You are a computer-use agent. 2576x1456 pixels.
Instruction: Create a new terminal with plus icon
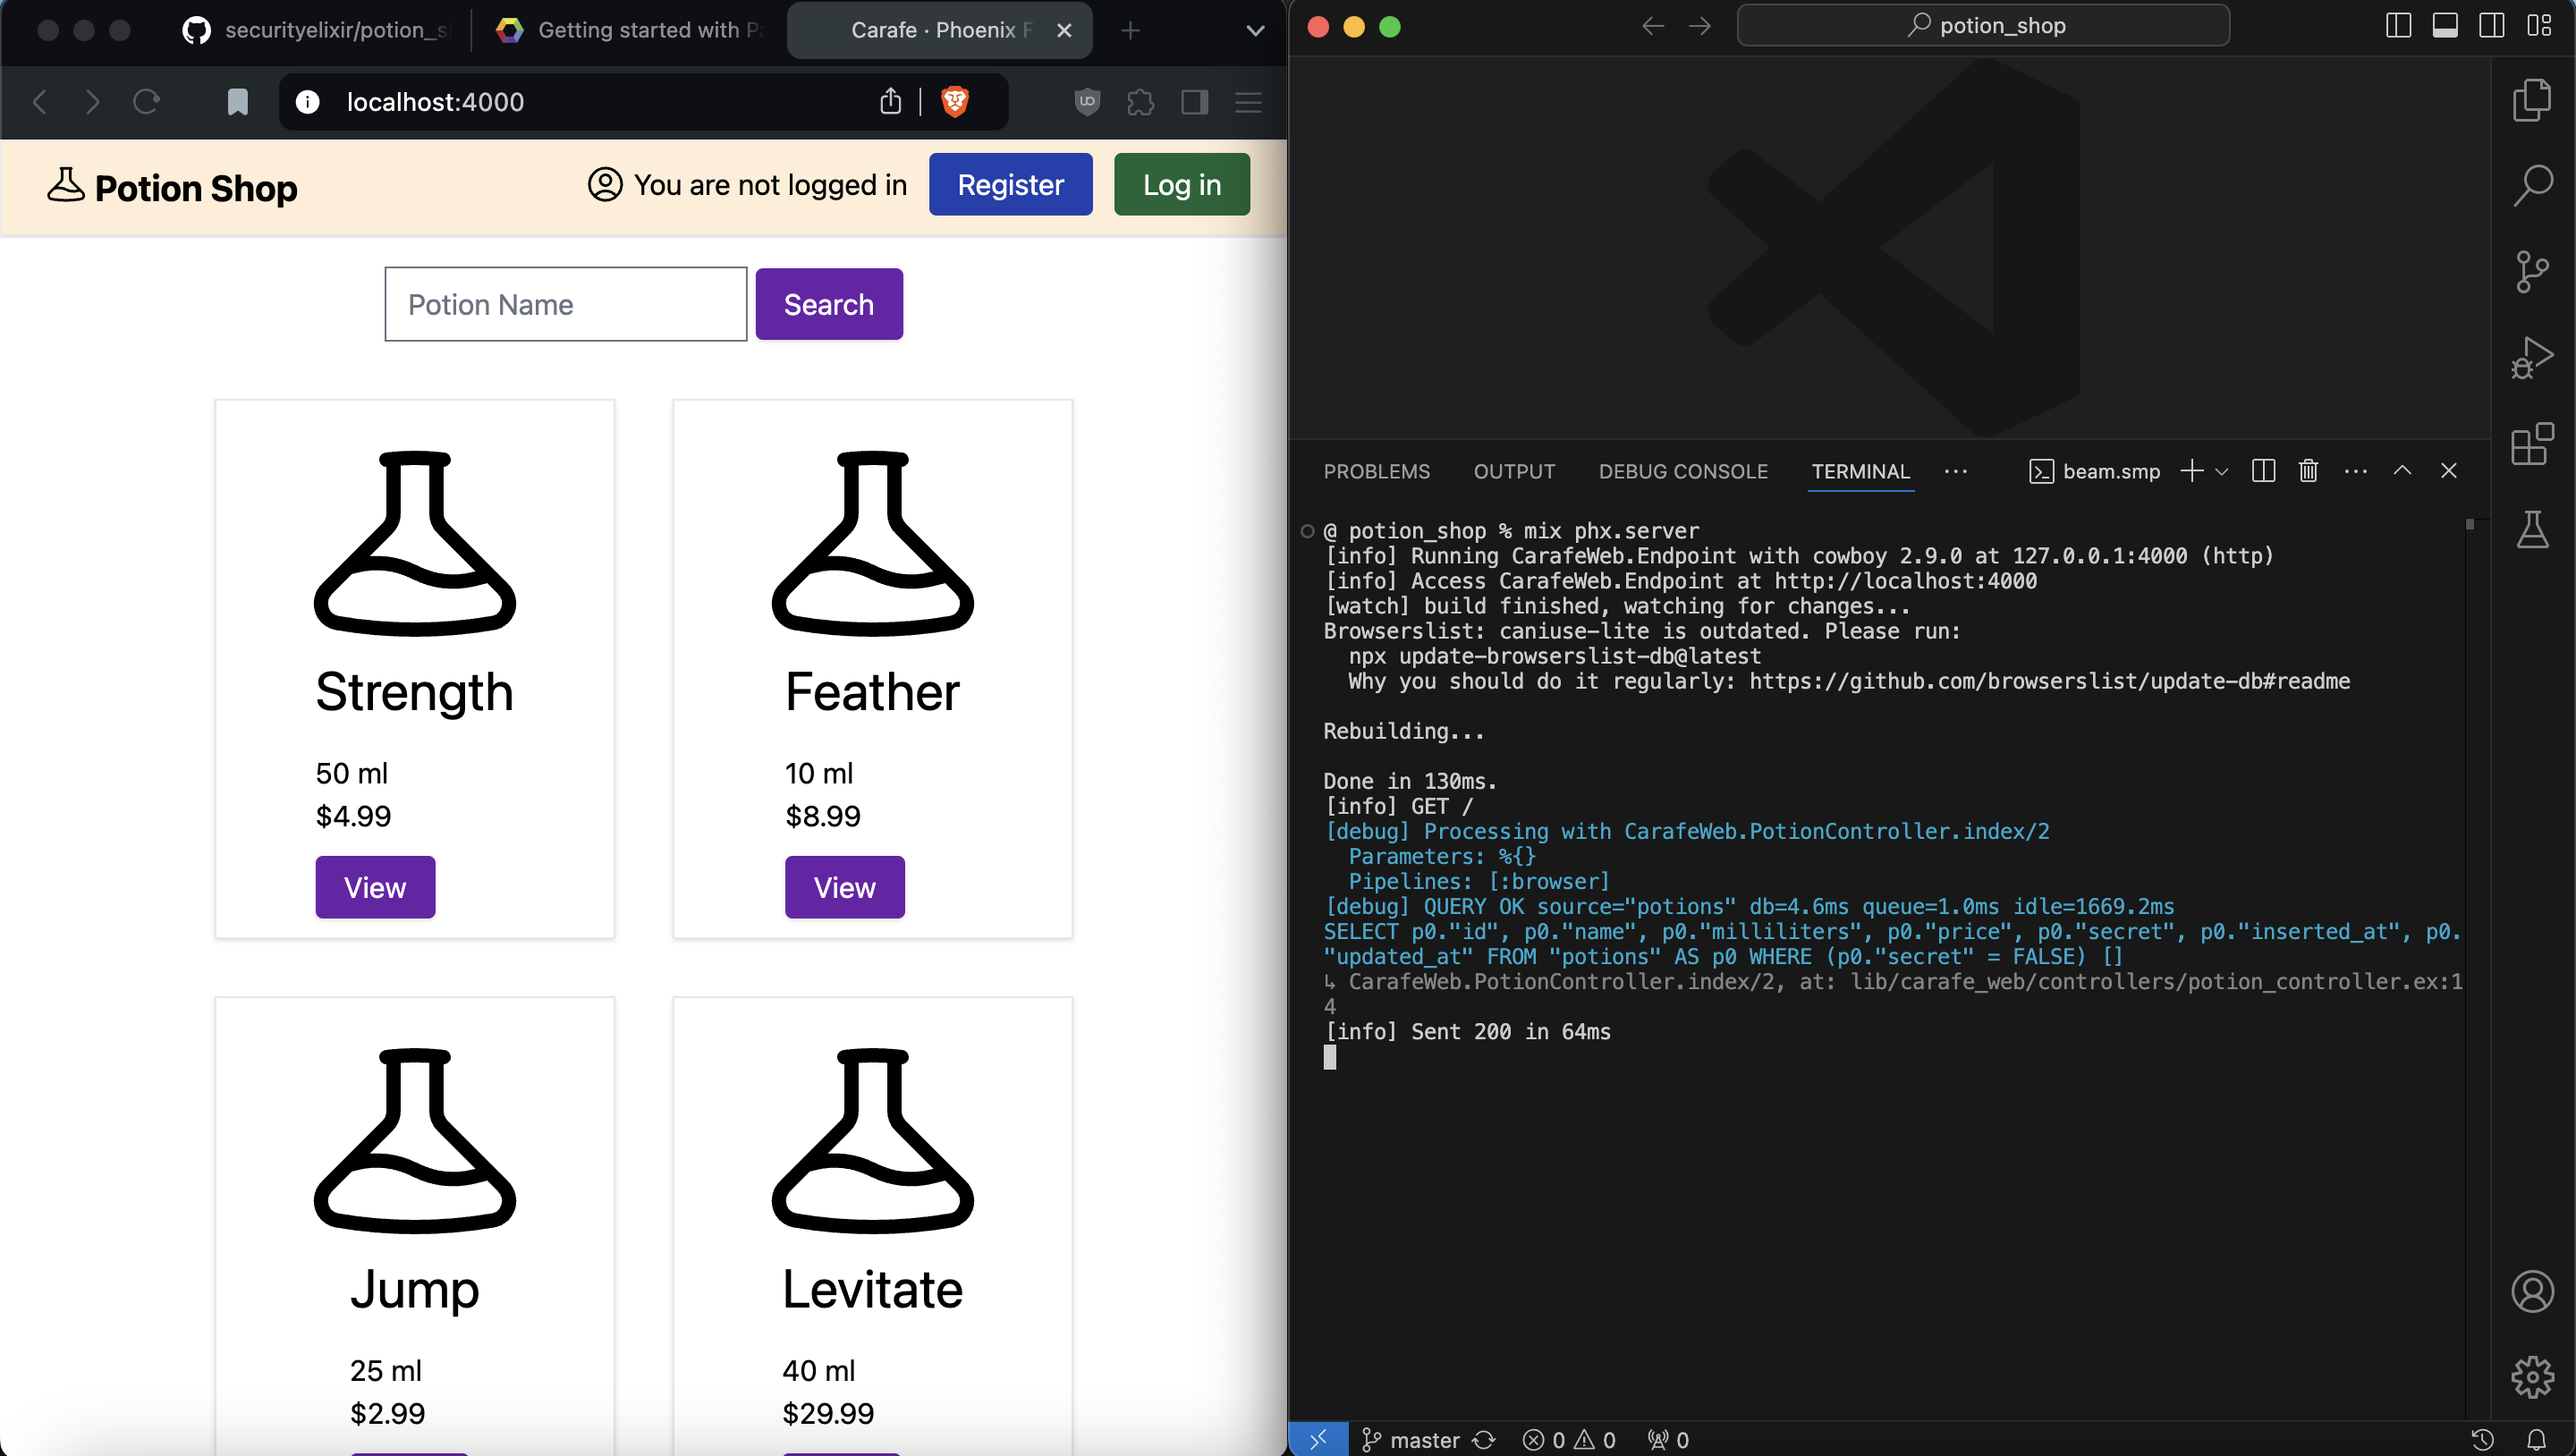click(2191, 471)
